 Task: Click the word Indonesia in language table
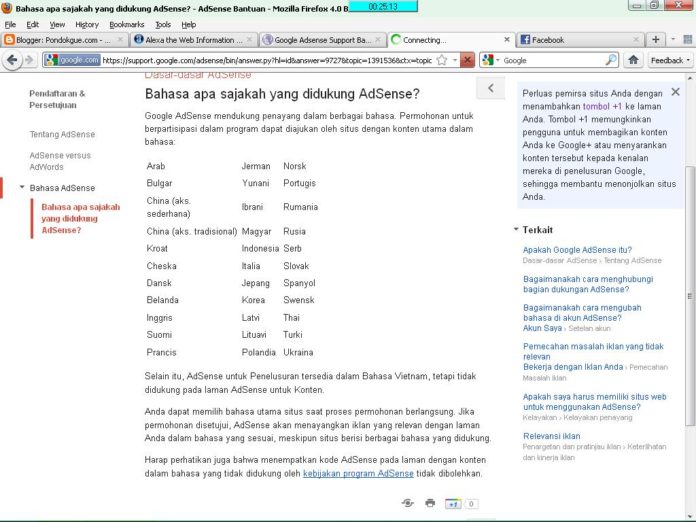coord(260,248)
